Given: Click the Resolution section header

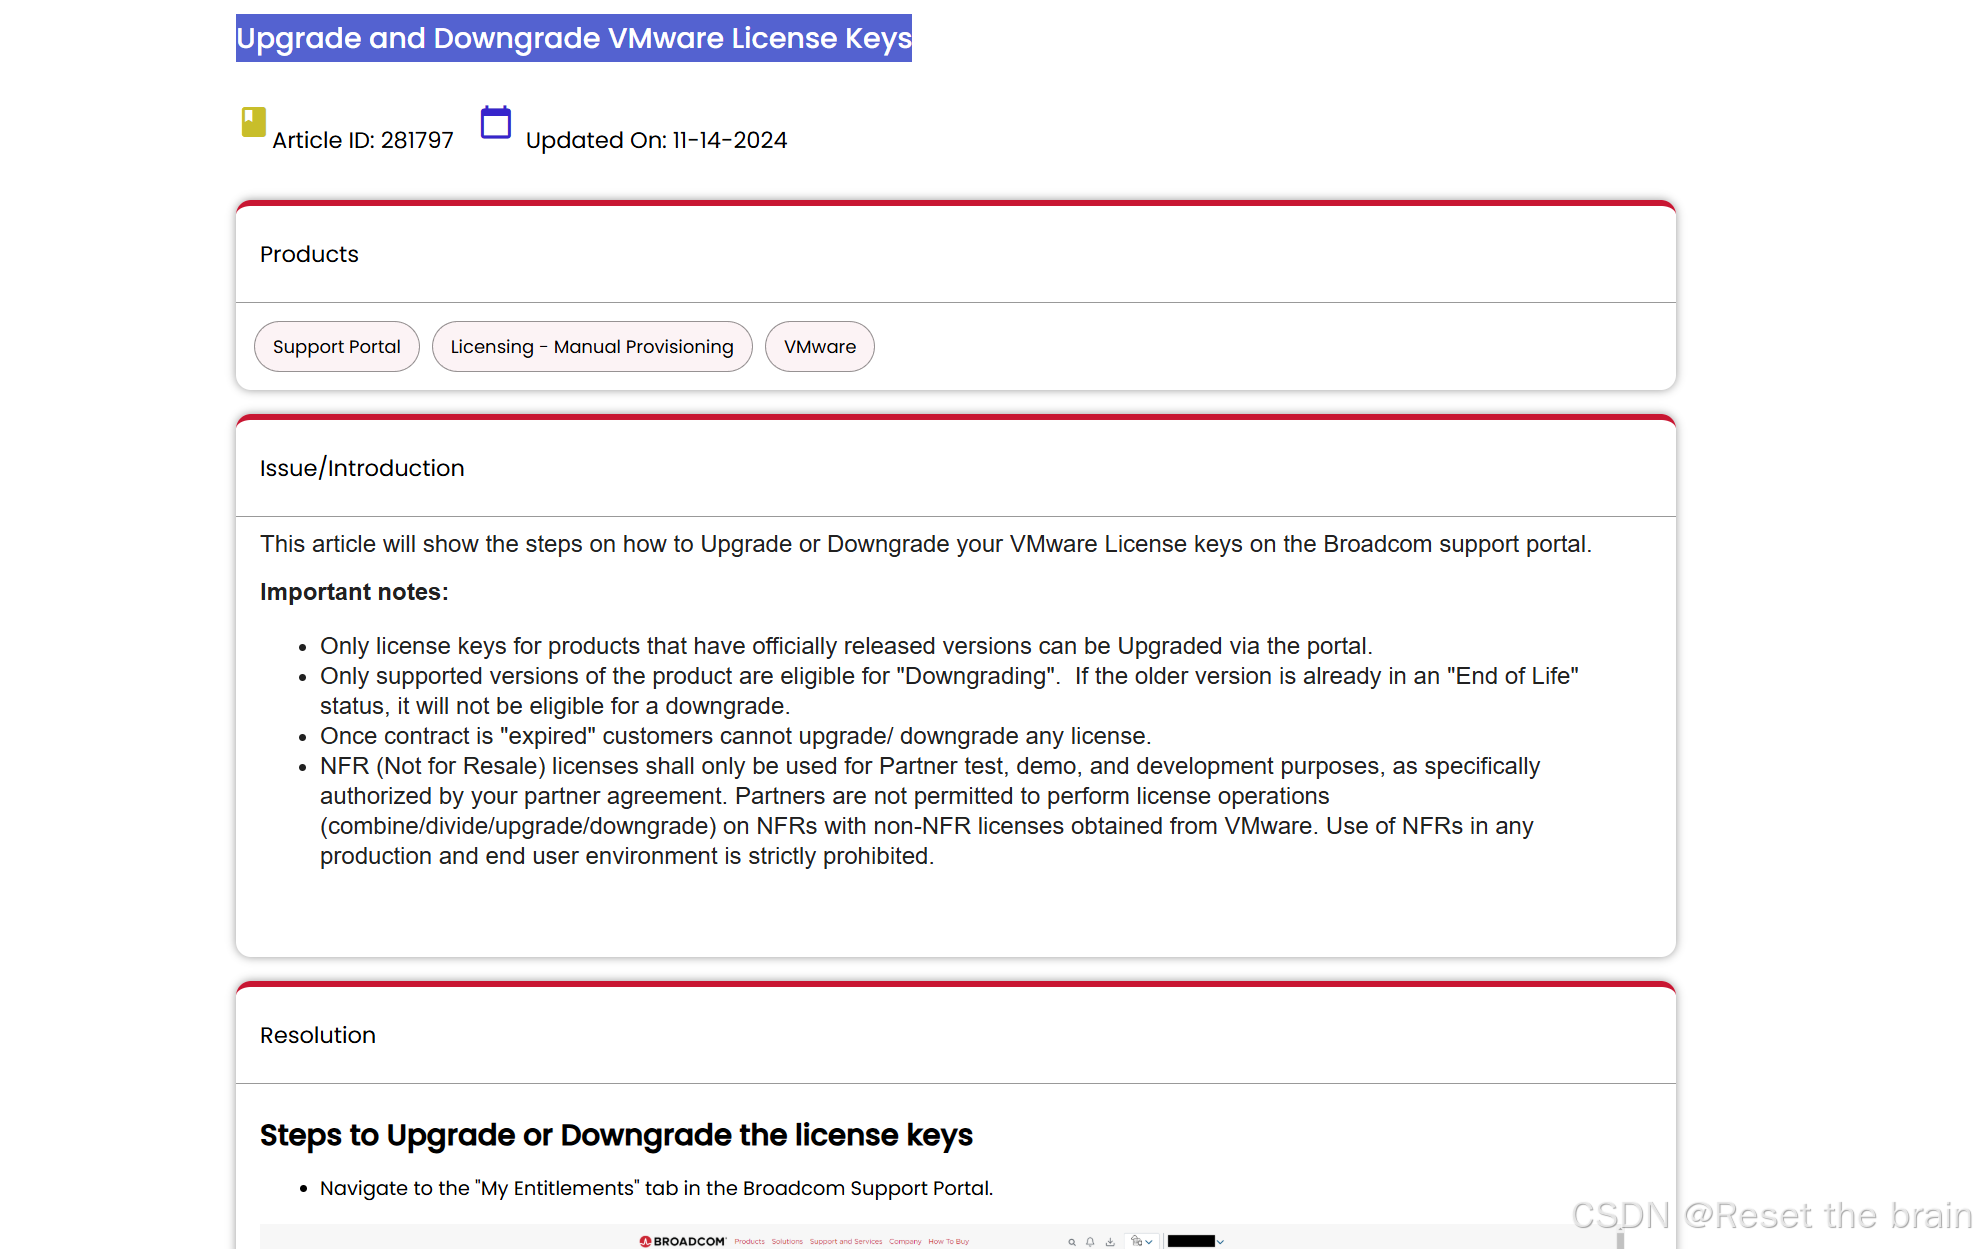Looking at the screenshot, I should (x=318, y=1035).
